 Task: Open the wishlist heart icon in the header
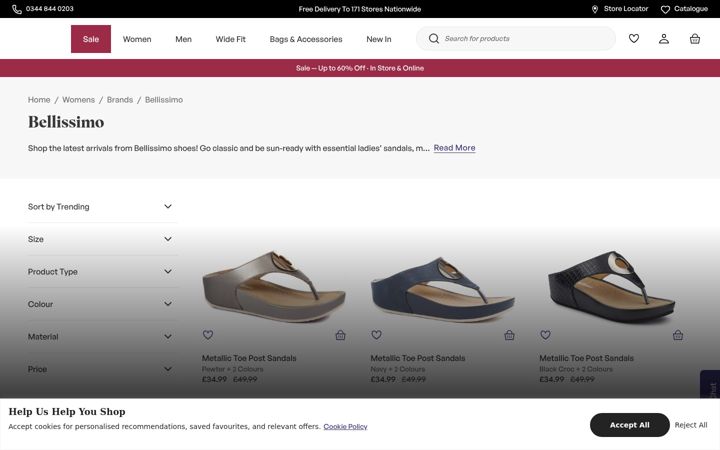[x=634, y=39]
